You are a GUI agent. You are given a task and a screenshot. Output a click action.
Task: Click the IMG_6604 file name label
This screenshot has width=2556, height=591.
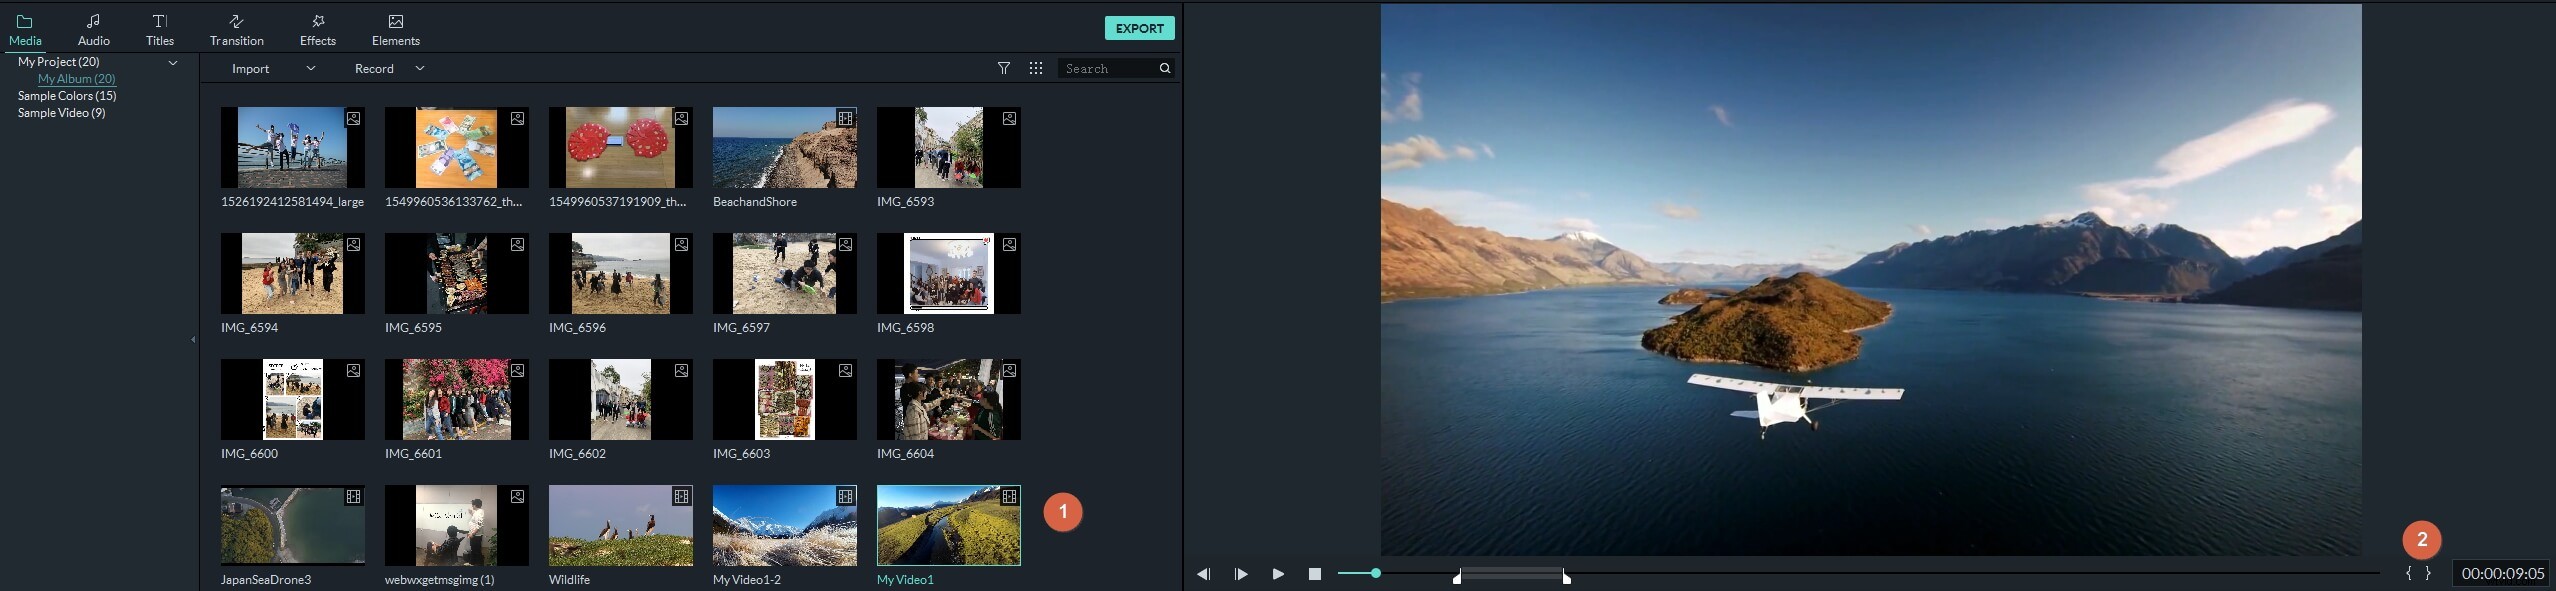click(x=905, y=454)
